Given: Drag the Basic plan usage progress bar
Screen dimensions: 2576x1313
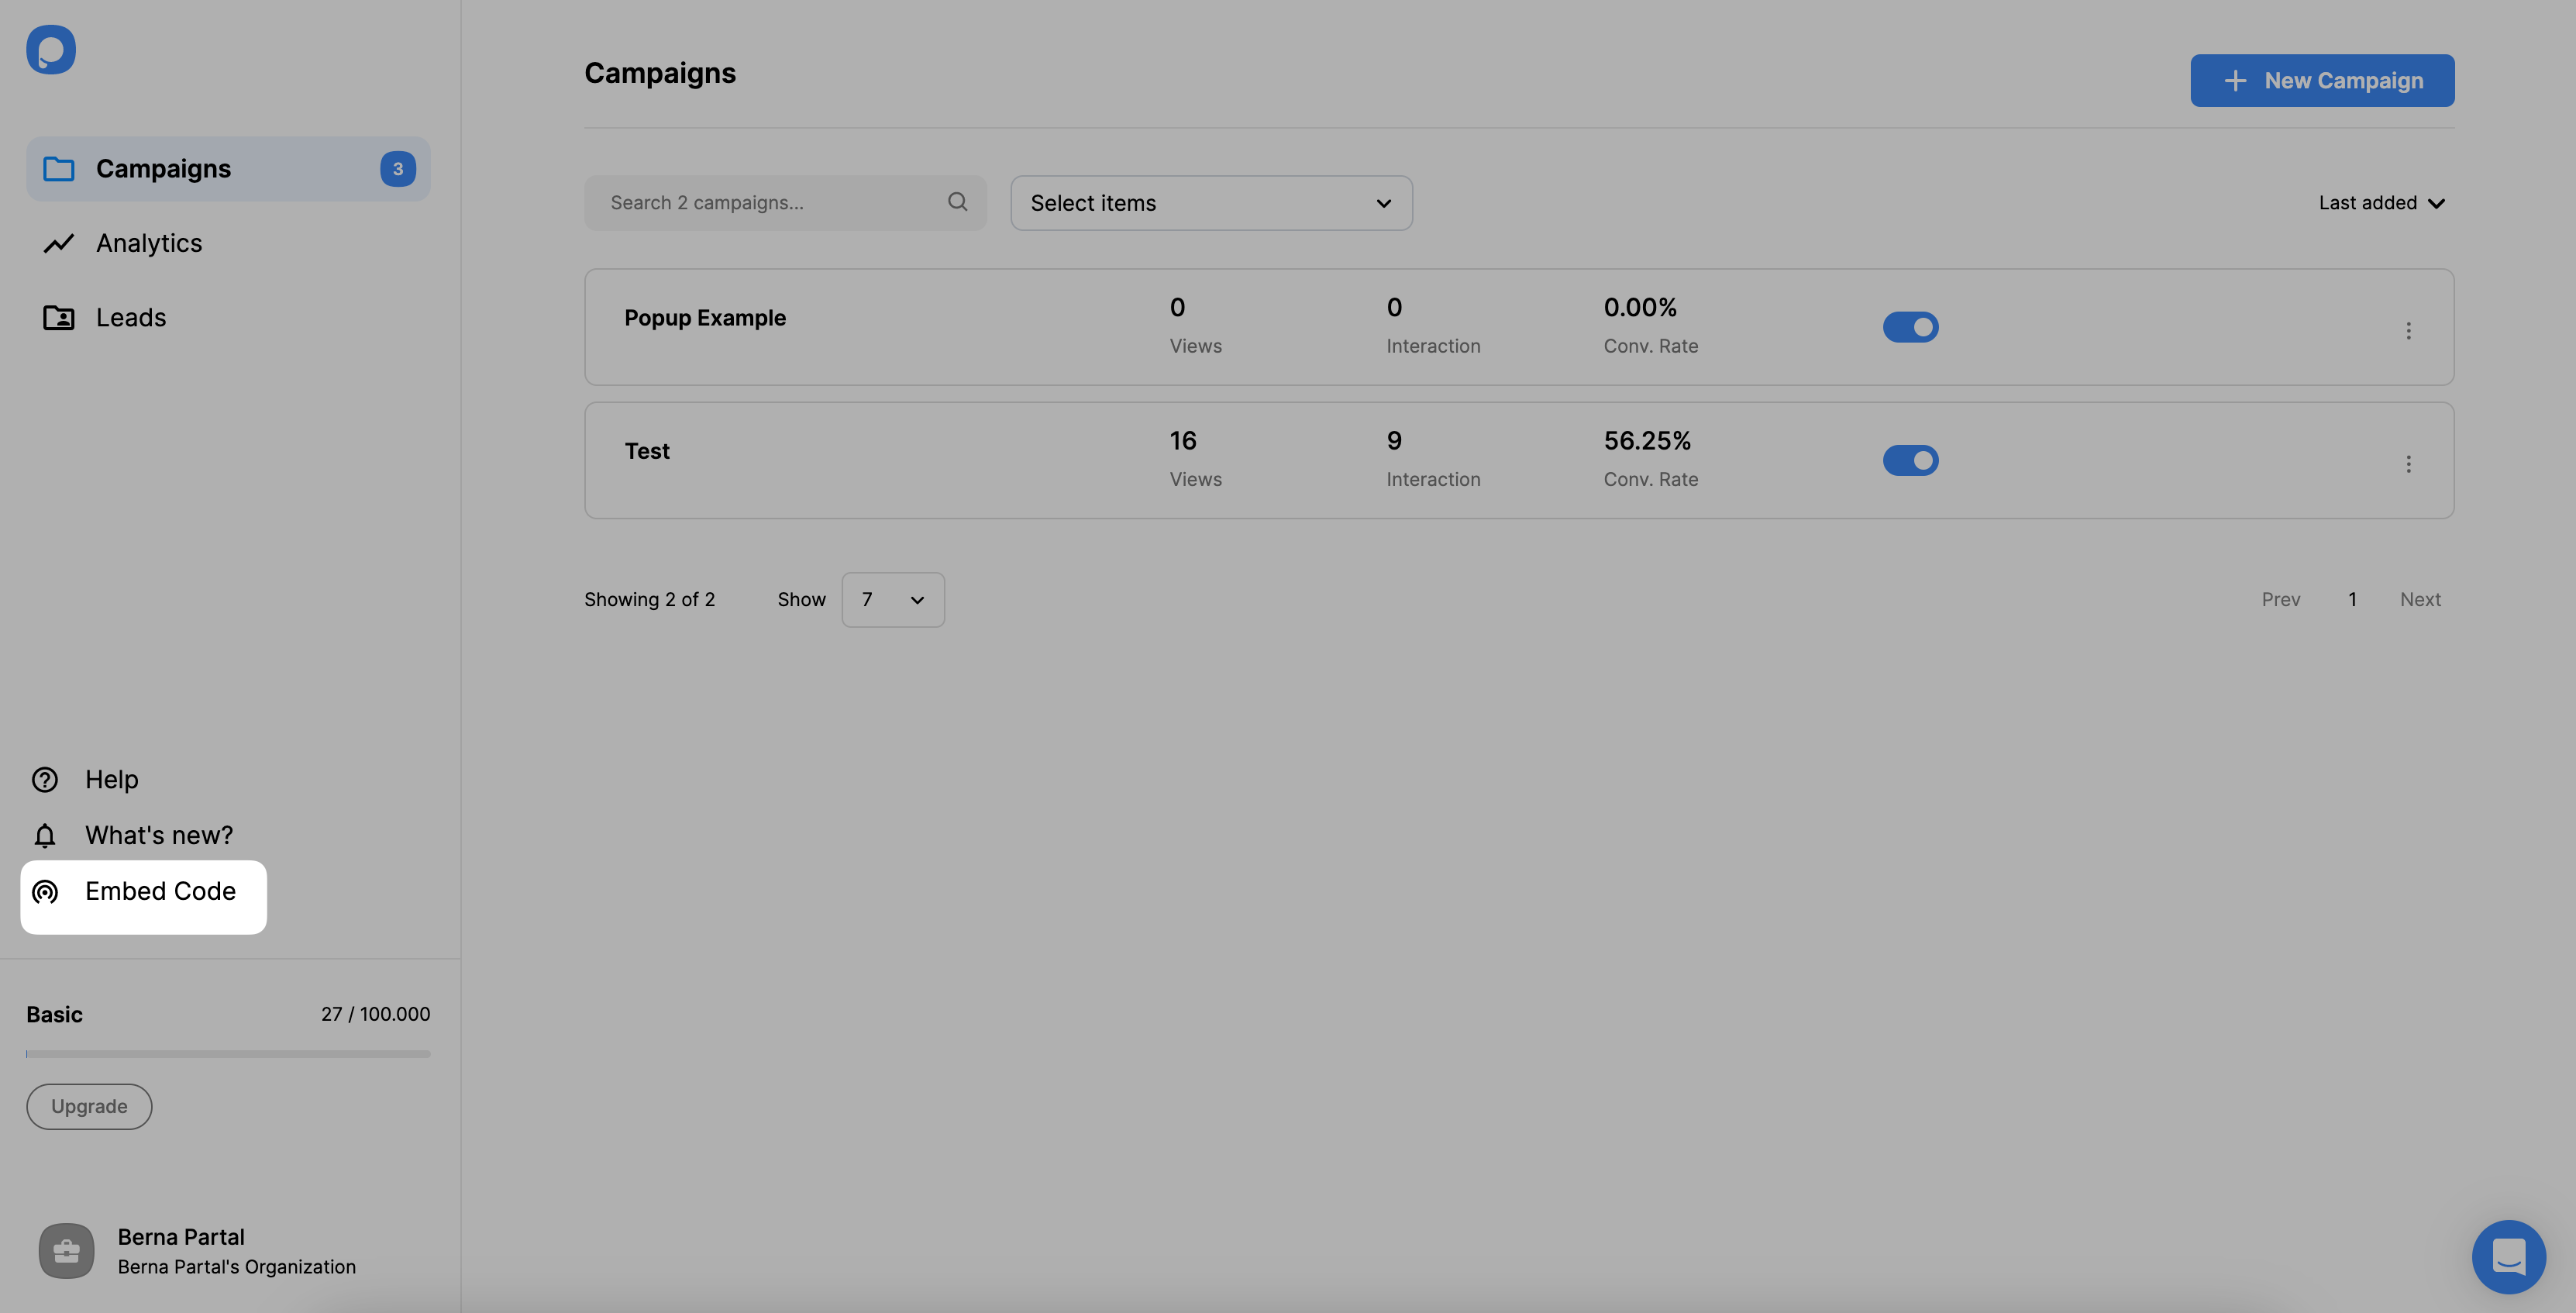Looking at the screenshot, I should coord(228,1052).
